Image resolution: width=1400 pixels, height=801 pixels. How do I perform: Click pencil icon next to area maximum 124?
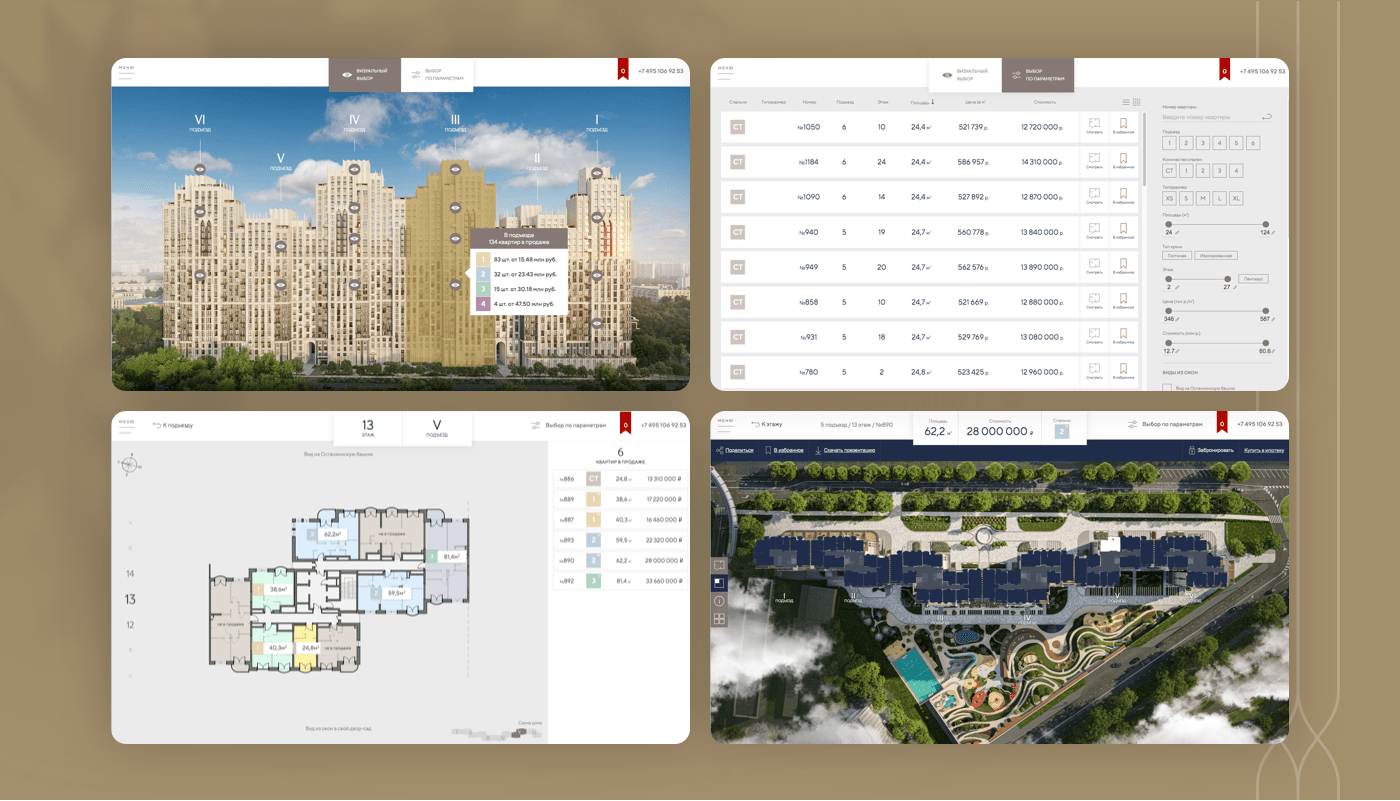click(x=1273, y=232)
